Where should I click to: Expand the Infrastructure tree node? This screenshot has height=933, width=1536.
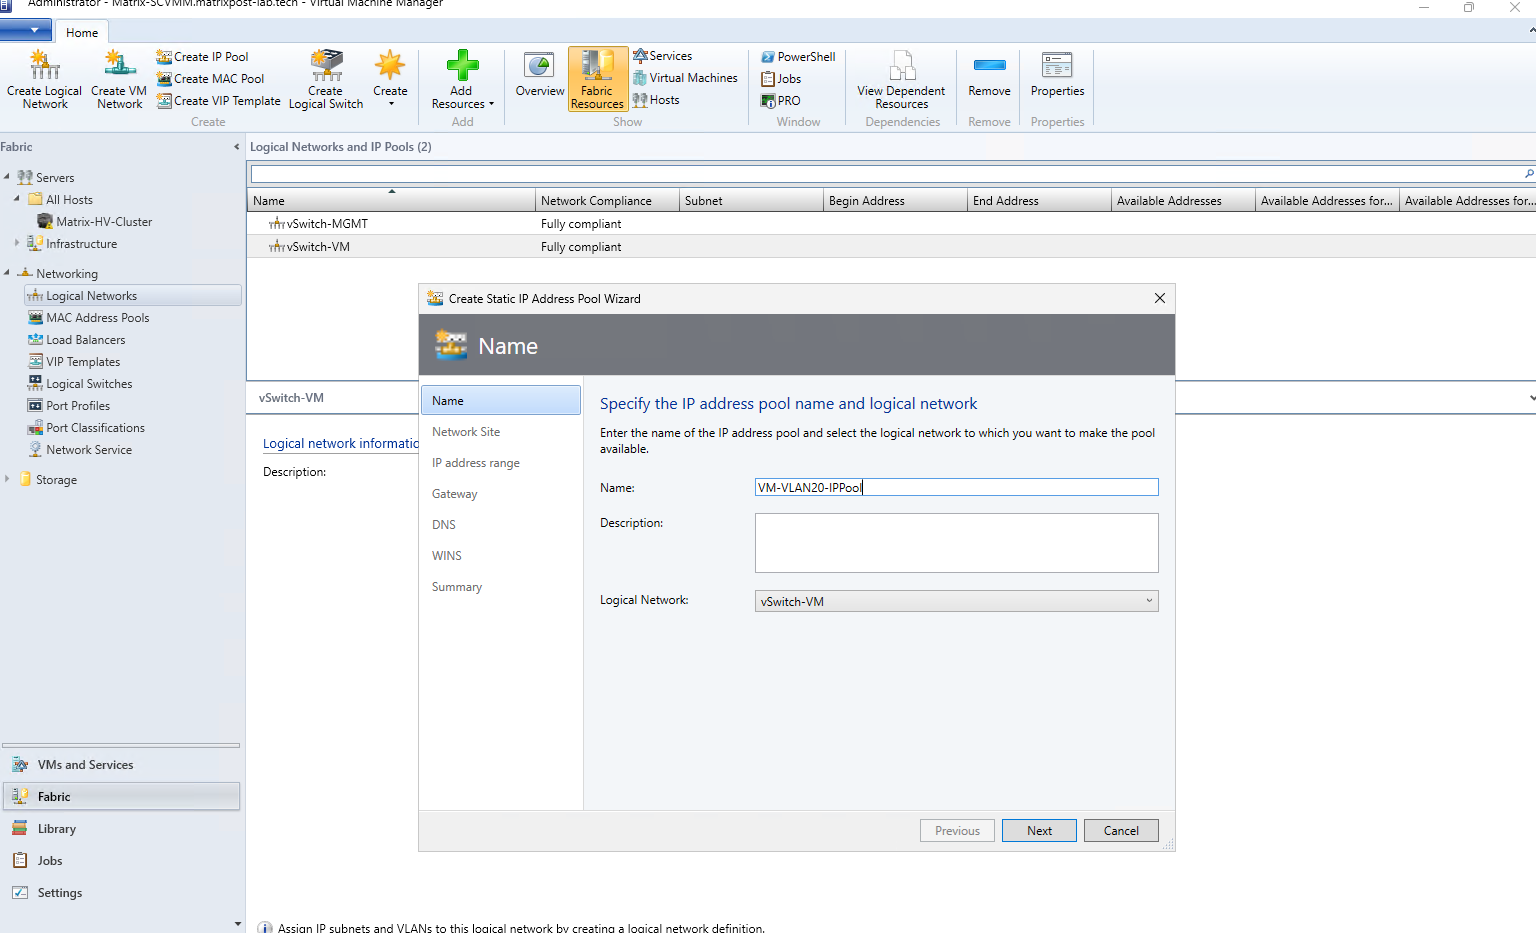coord(17,243)
